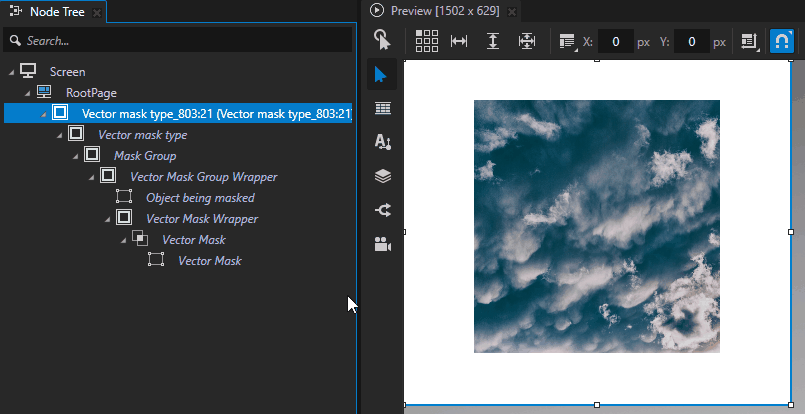805x414 pixels.
Task: Toggle the table grid tool in sidebar
Action: tap(382, 108)
